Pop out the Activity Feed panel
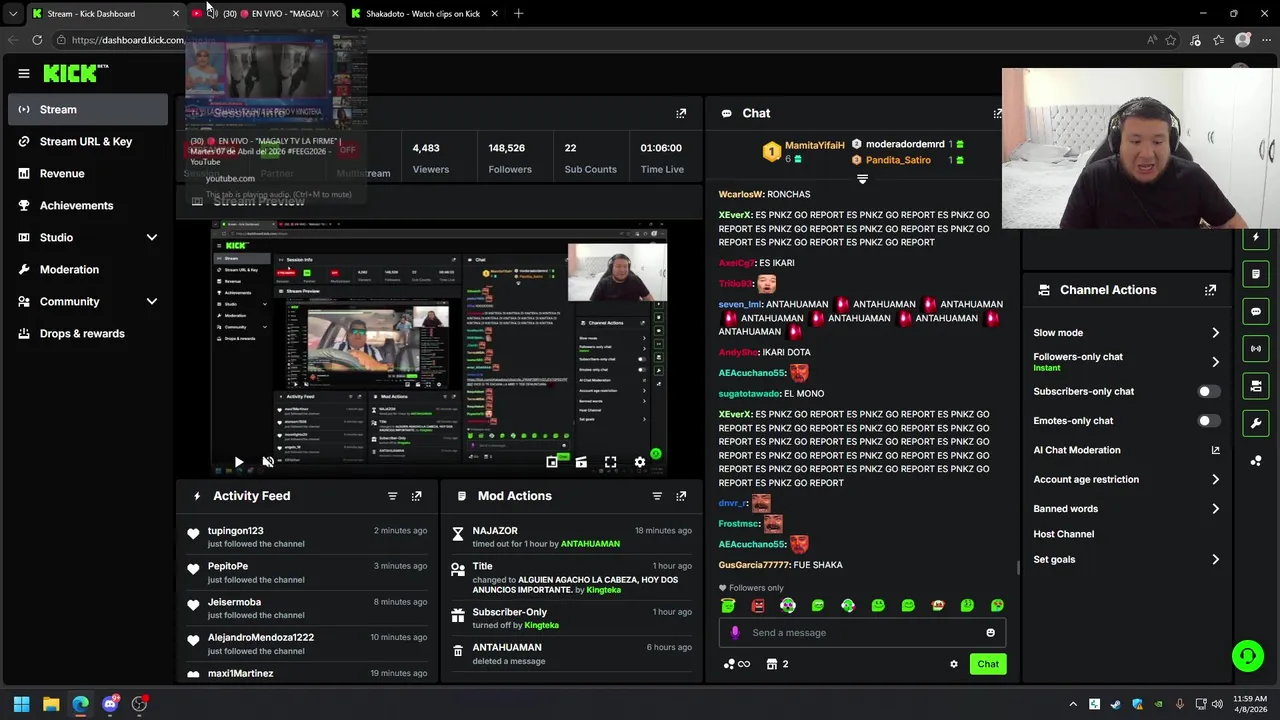Image resolution: width=1280 pixels, height=720 pixels. click(x=417, y=496)
